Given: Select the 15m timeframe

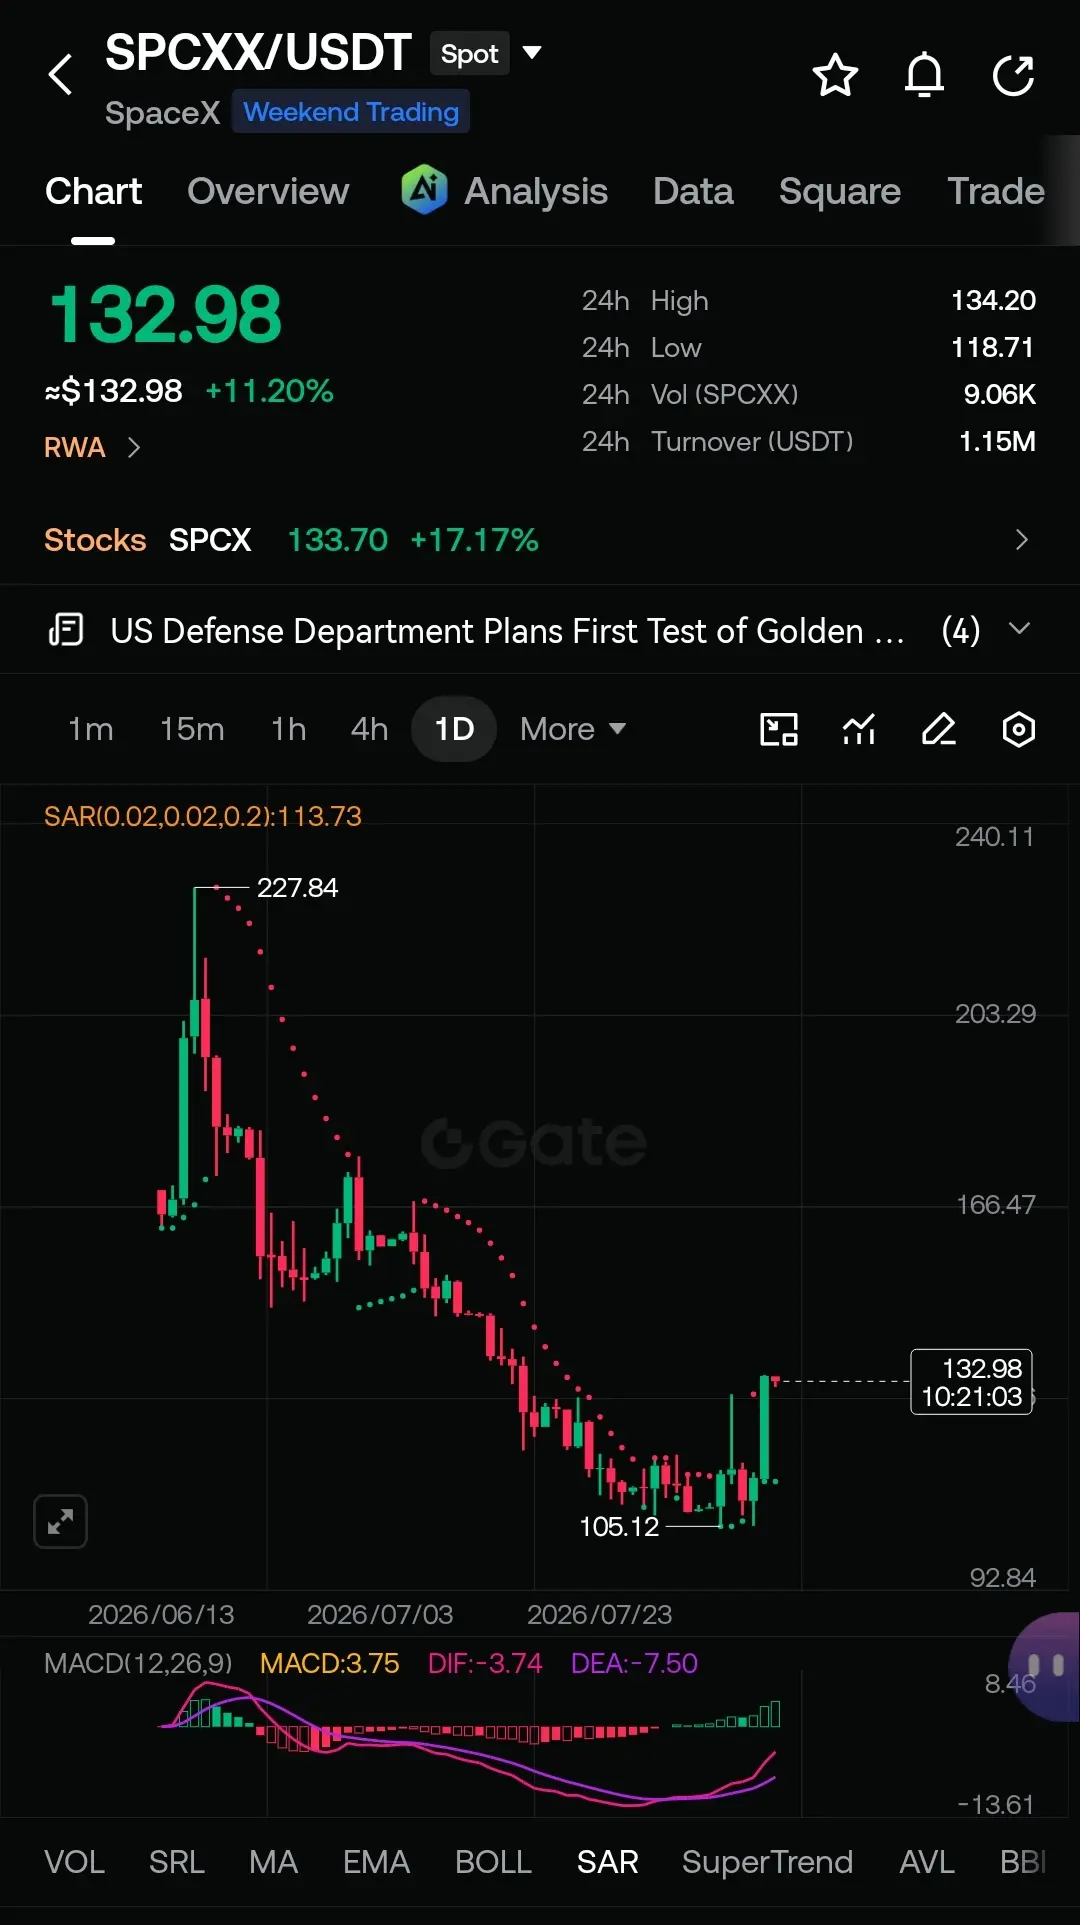Looking at the screenshot, I should tap(192, 729).
